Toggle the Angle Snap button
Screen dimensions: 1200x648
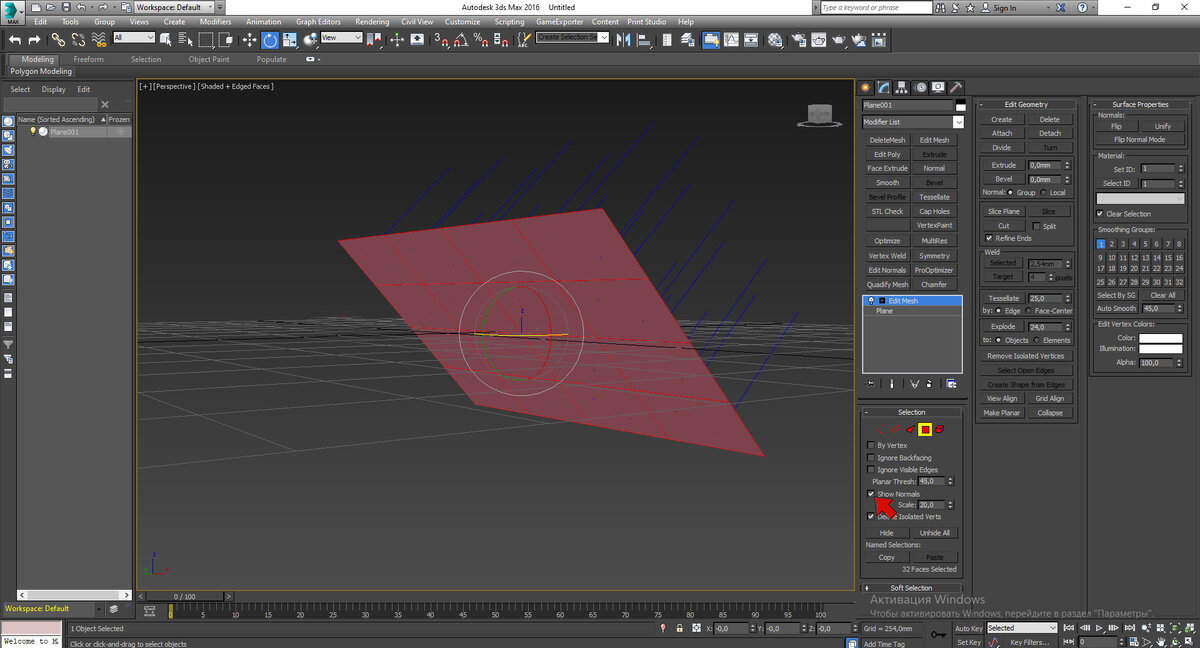[461, 40]
